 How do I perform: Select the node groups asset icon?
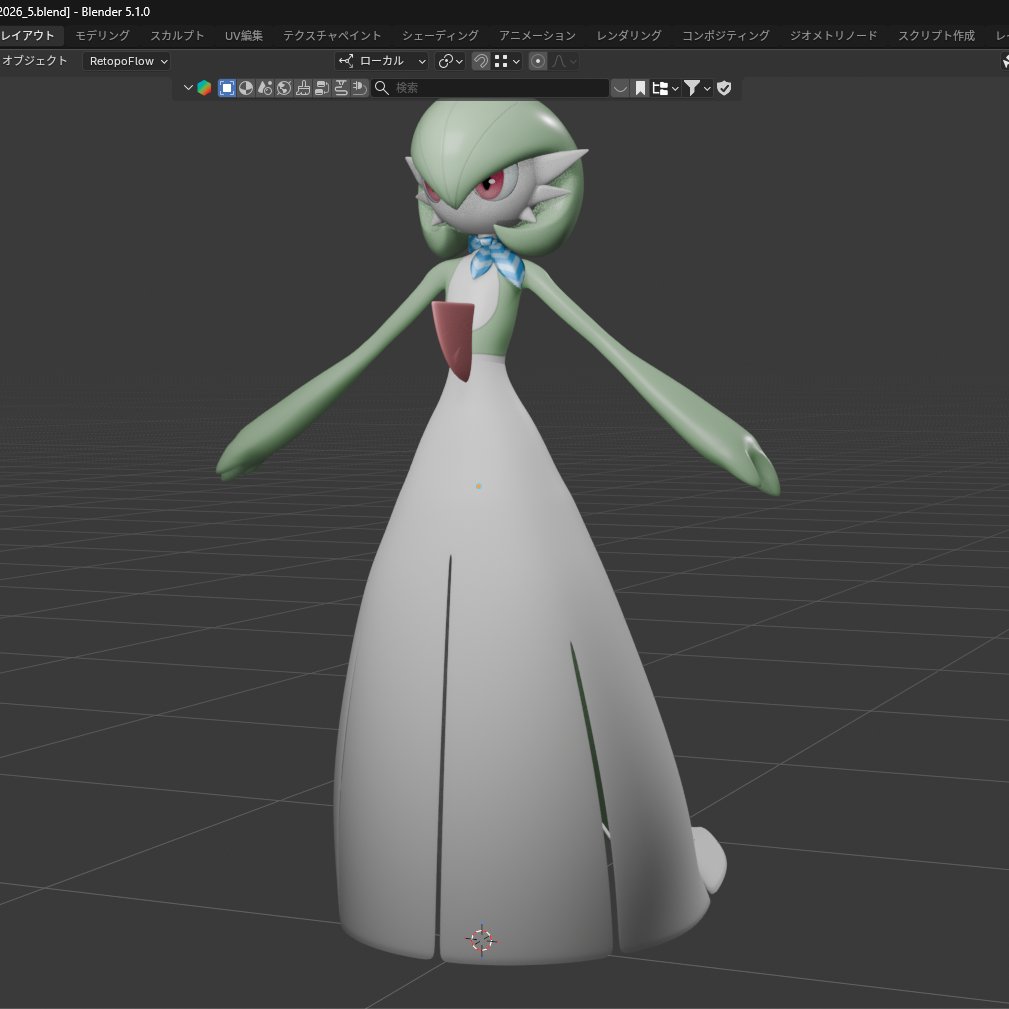click(x=322, y=88)
